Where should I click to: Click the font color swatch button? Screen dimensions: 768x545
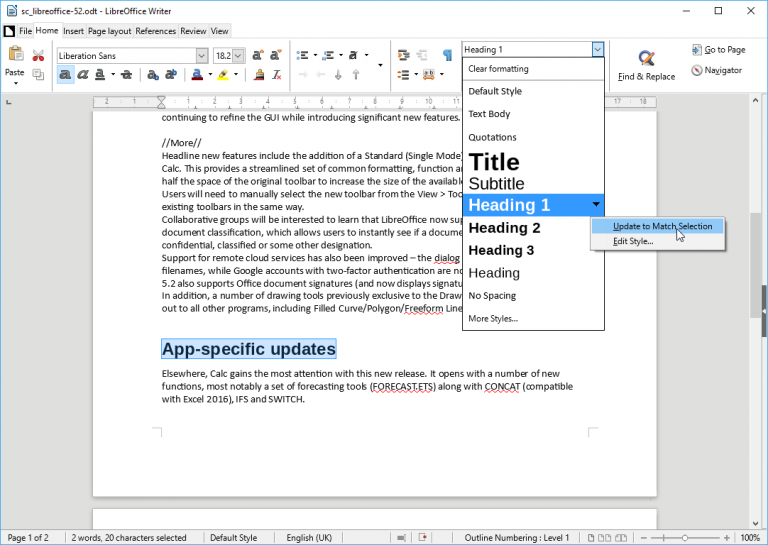[x=196, y=75]
